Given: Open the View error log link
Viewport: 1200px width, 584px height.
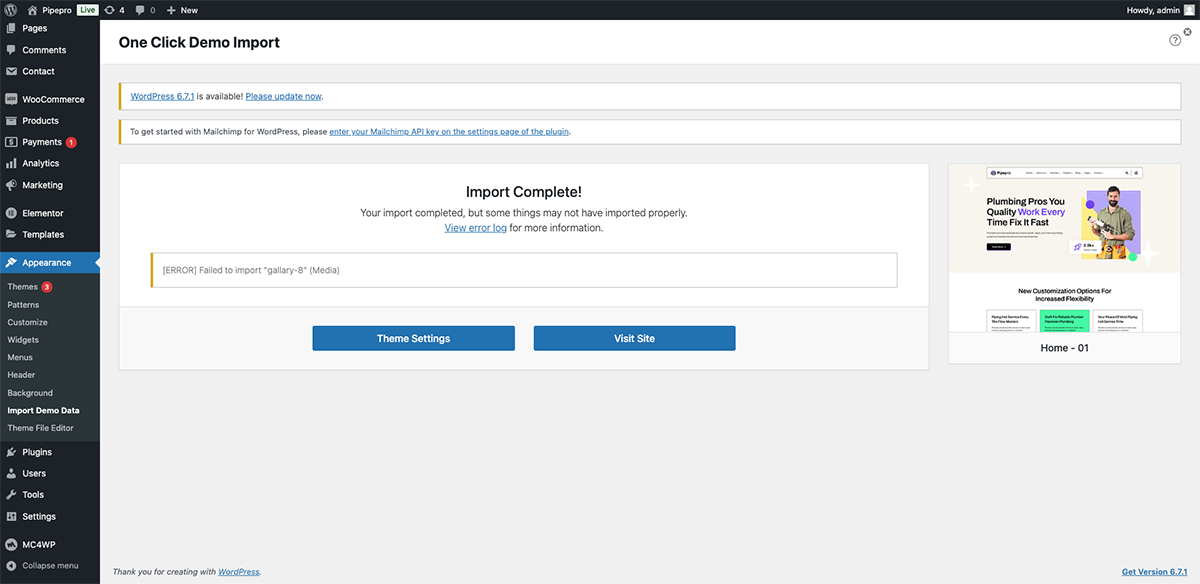Looking at the screenshot, I should pyautogui.click(x=475, y=228).
